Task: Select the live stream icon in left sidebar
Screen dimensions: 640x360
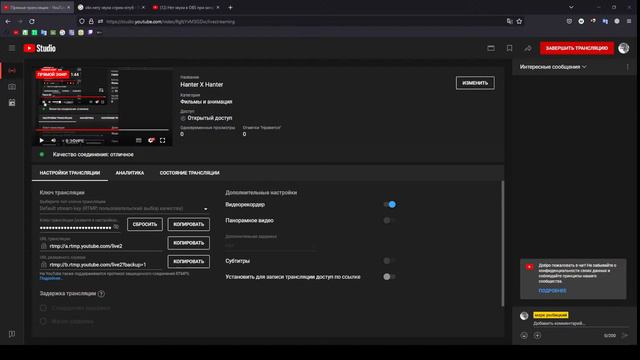Action: [12, 71]
